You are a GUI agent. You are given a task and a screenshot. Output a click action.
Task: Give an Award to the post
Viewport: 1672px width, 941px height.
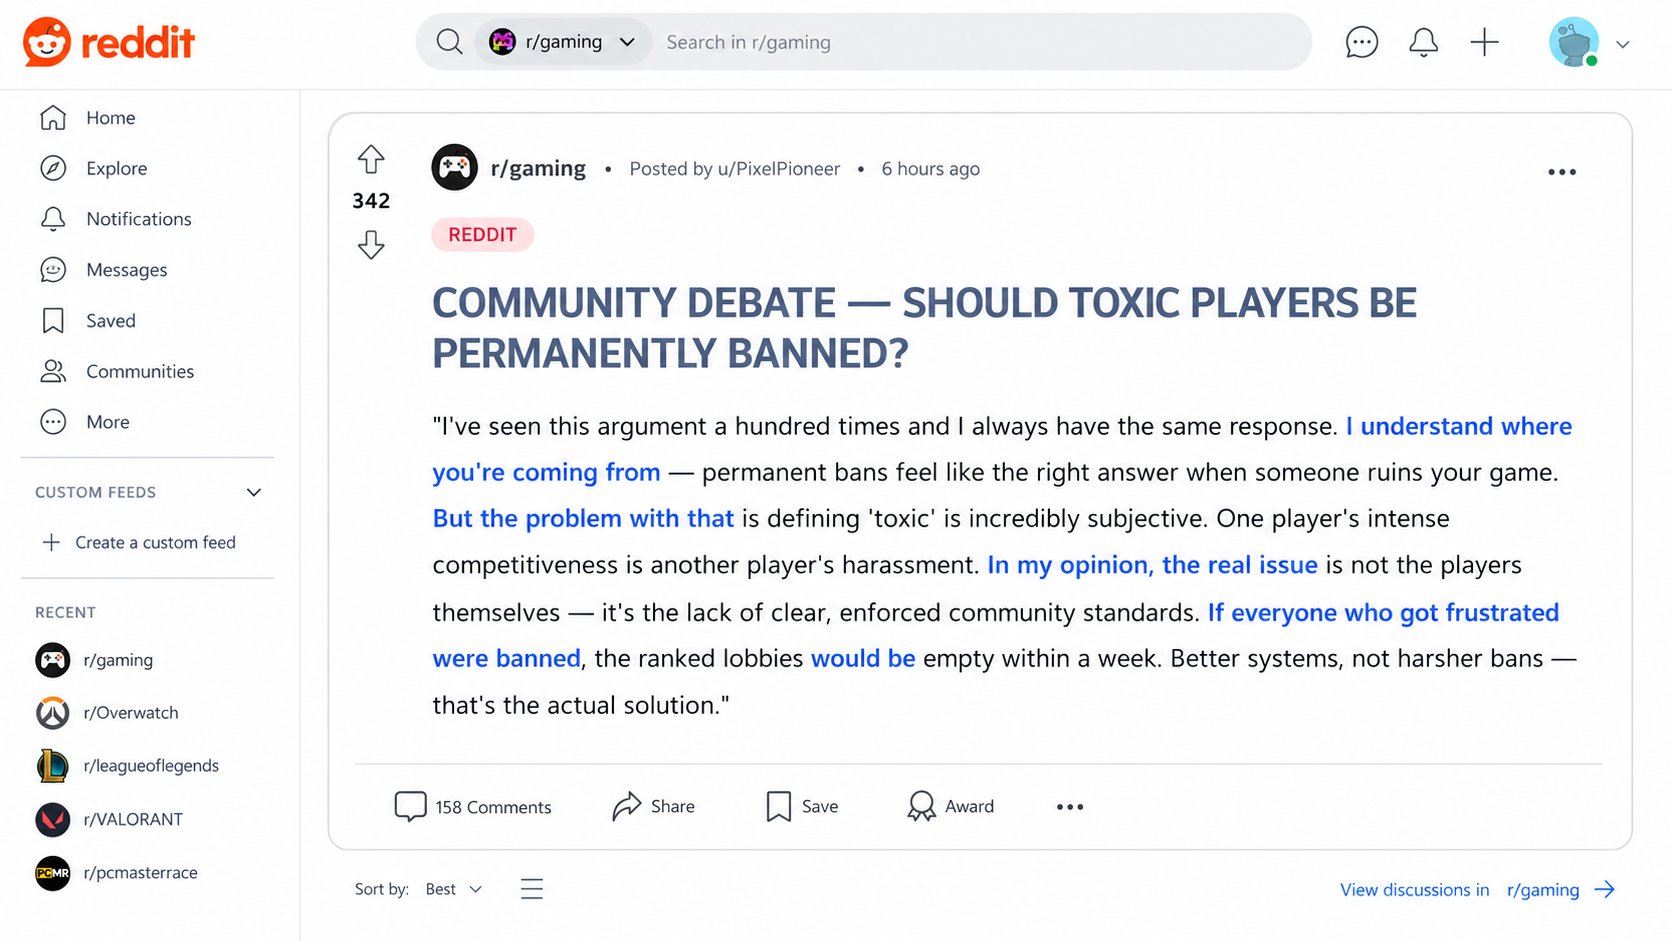(950, 806)
